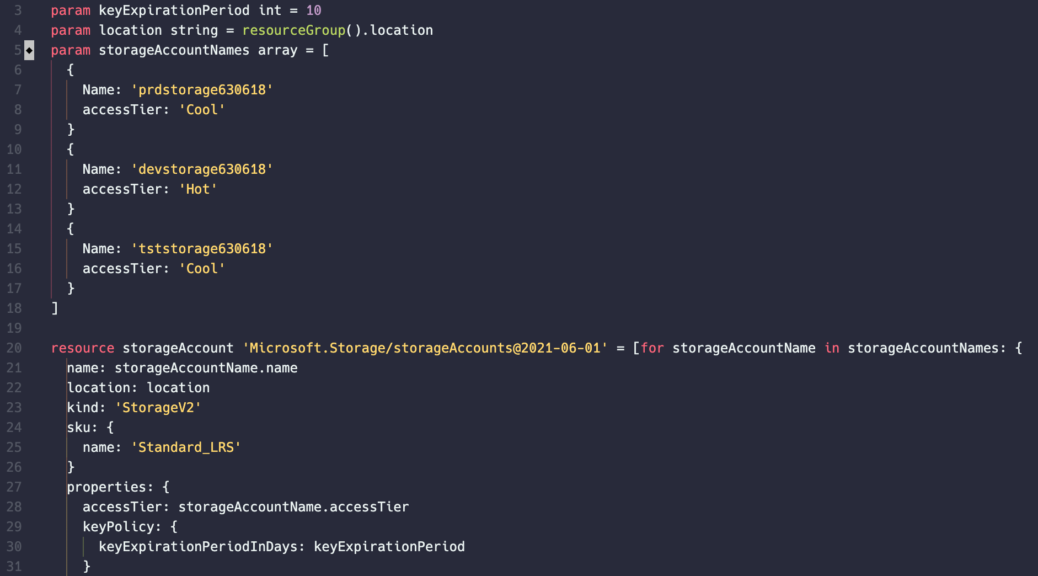1038x576 pixels.
Task: Place cursor on 'devstorage630618' string
Action: [x=202, y=169]
